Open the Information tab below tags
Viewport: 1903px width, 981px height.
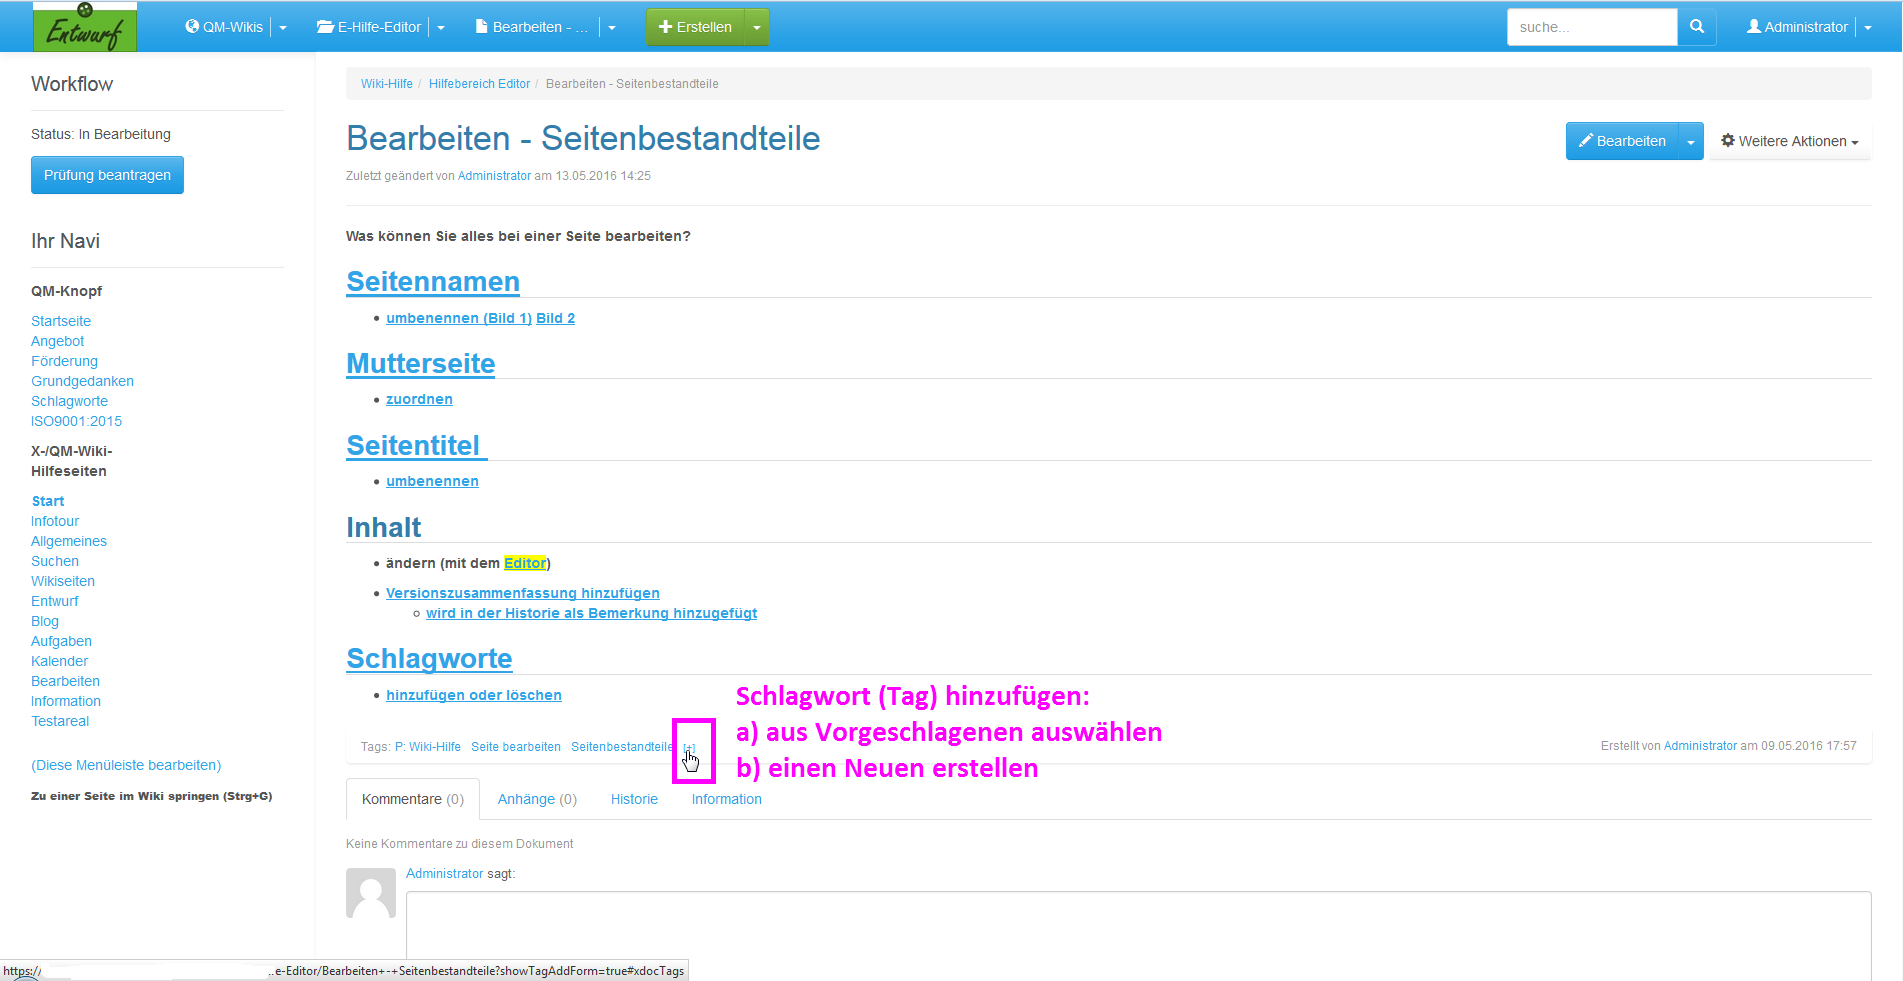726,799
